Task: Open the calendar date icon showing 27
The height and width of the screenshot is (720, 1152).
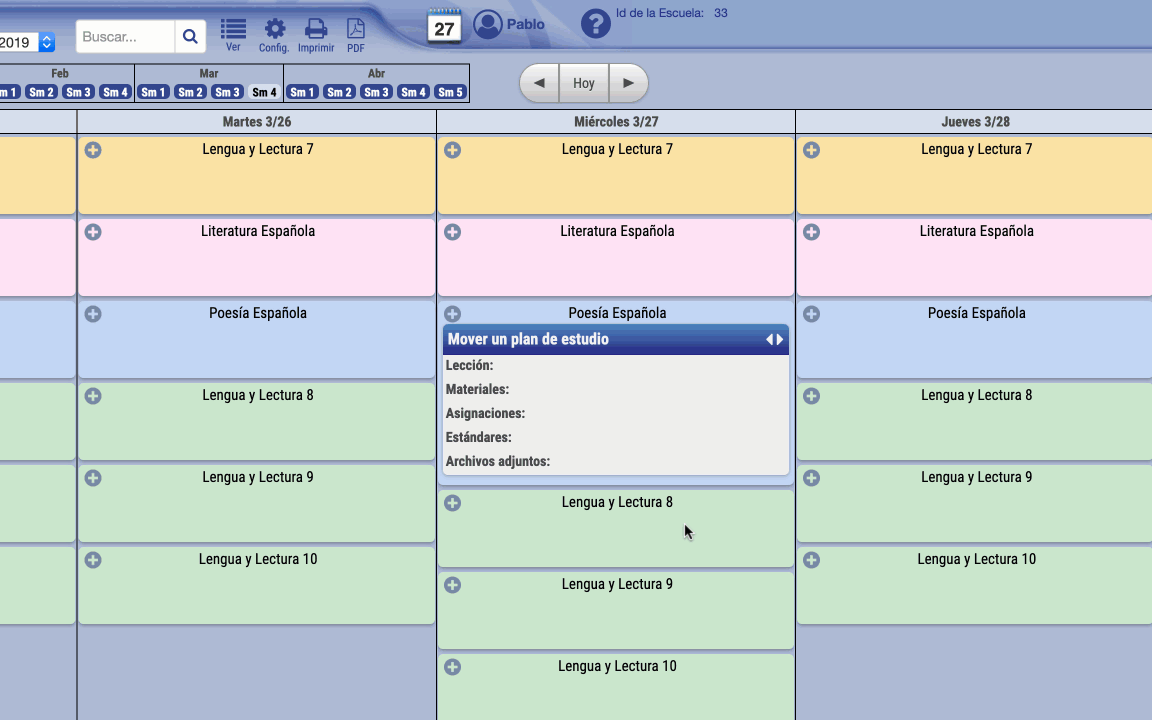Action: pyautogui.click(x=444, y=26)
